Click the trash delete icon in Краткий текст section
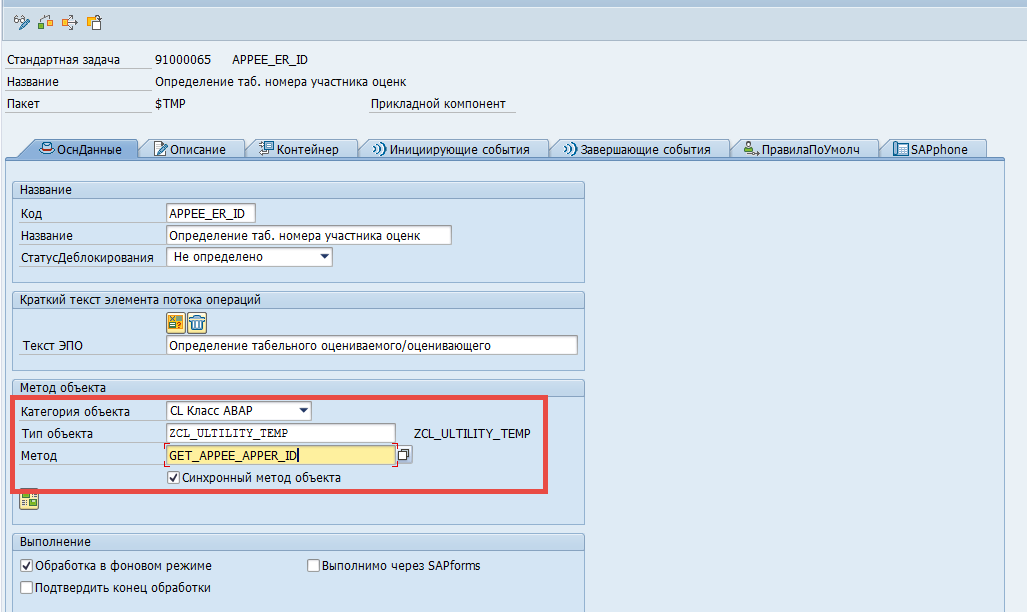This screenshot has width=1027, height=612. (x=197, y=322)
